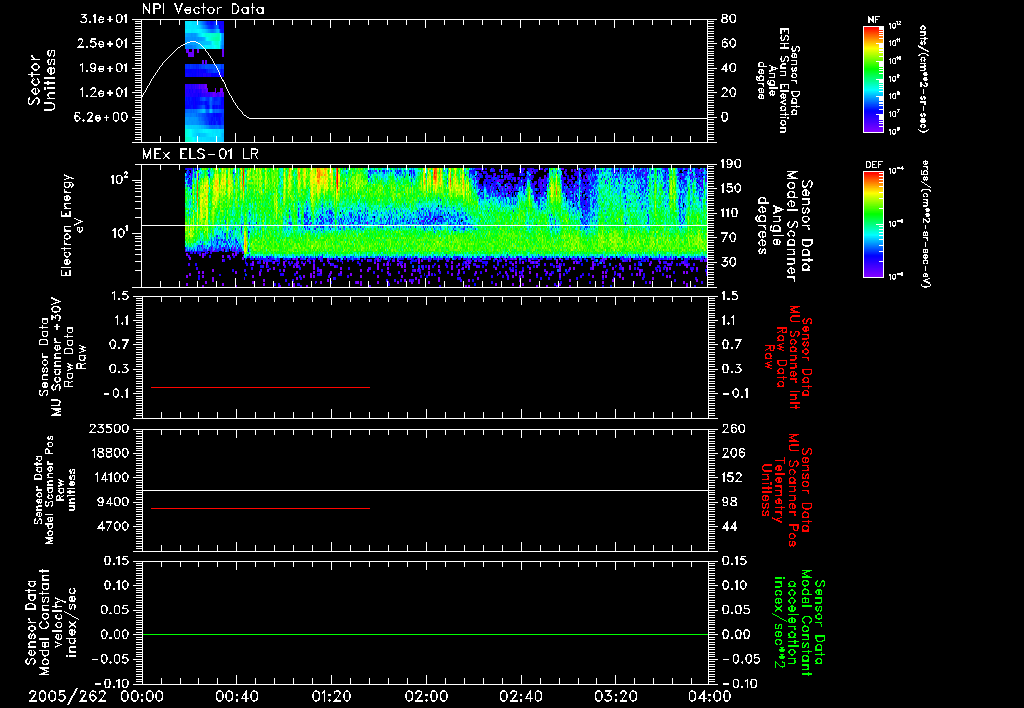Click the ELS electron energy spectrogram

tap(446, 225)
